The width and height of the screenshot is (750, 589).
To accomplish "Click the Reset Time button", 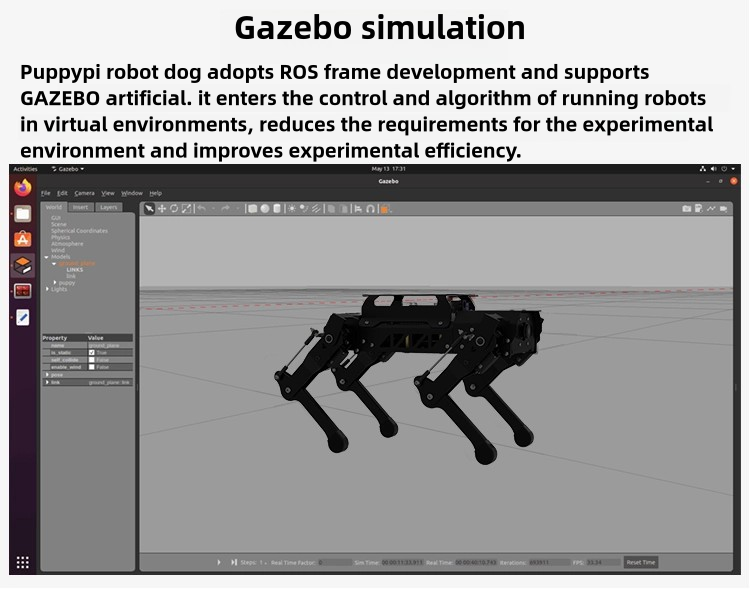I will pyautogui.click(x=641, y=562).
